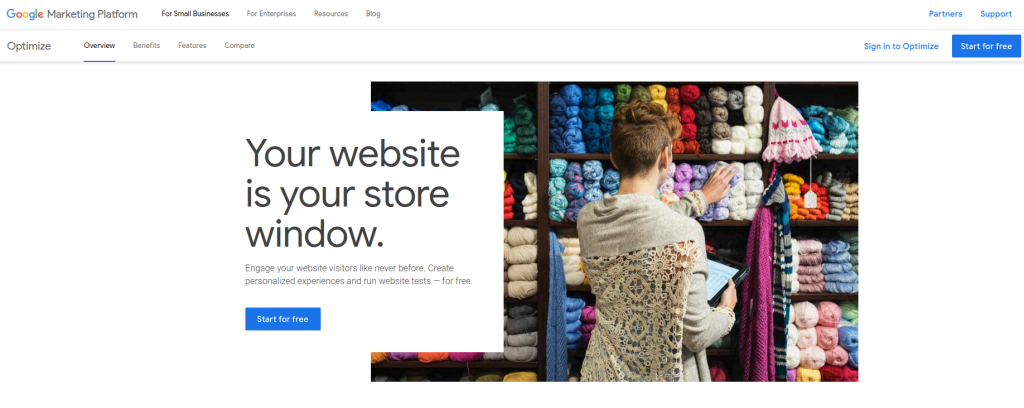Open the For Small Businesses menu
This screenshot has height=408, width=1024.
click(195, 14)
